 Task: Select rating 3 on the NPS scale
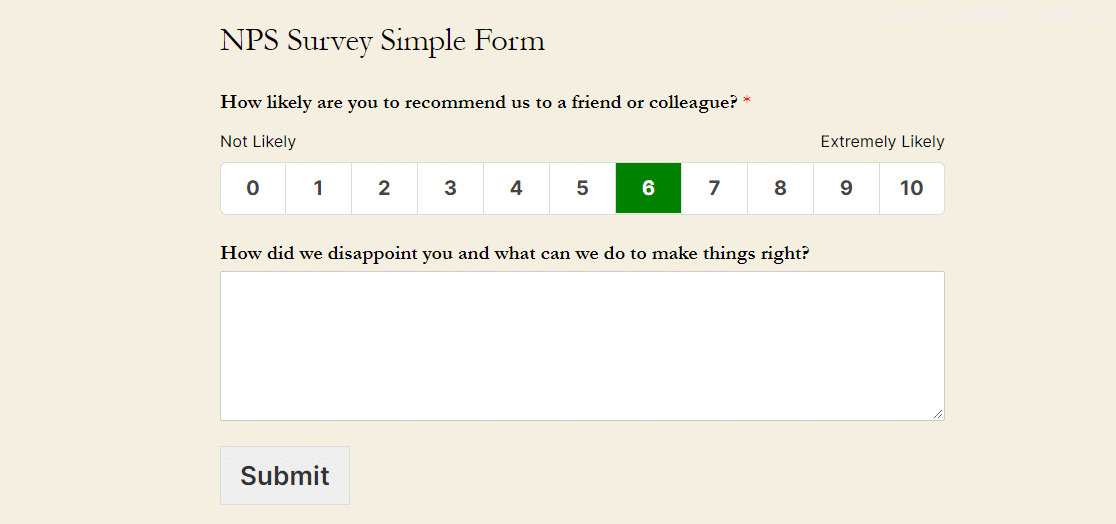click(450, 188)
